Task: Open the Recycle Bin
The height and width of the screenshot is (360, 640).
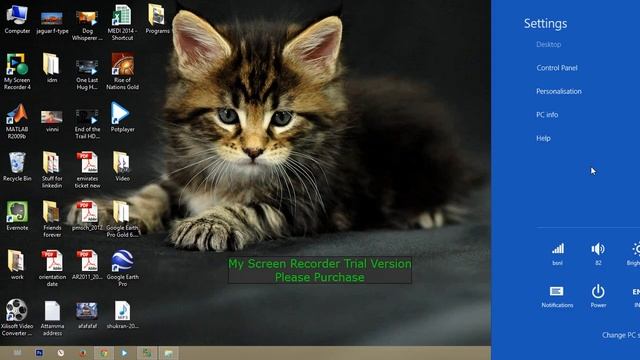Action: [17, 167]
